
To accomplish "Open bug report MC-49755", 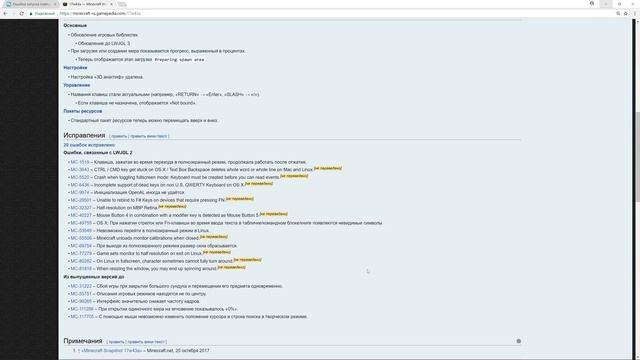I will [x=81, y=223].
